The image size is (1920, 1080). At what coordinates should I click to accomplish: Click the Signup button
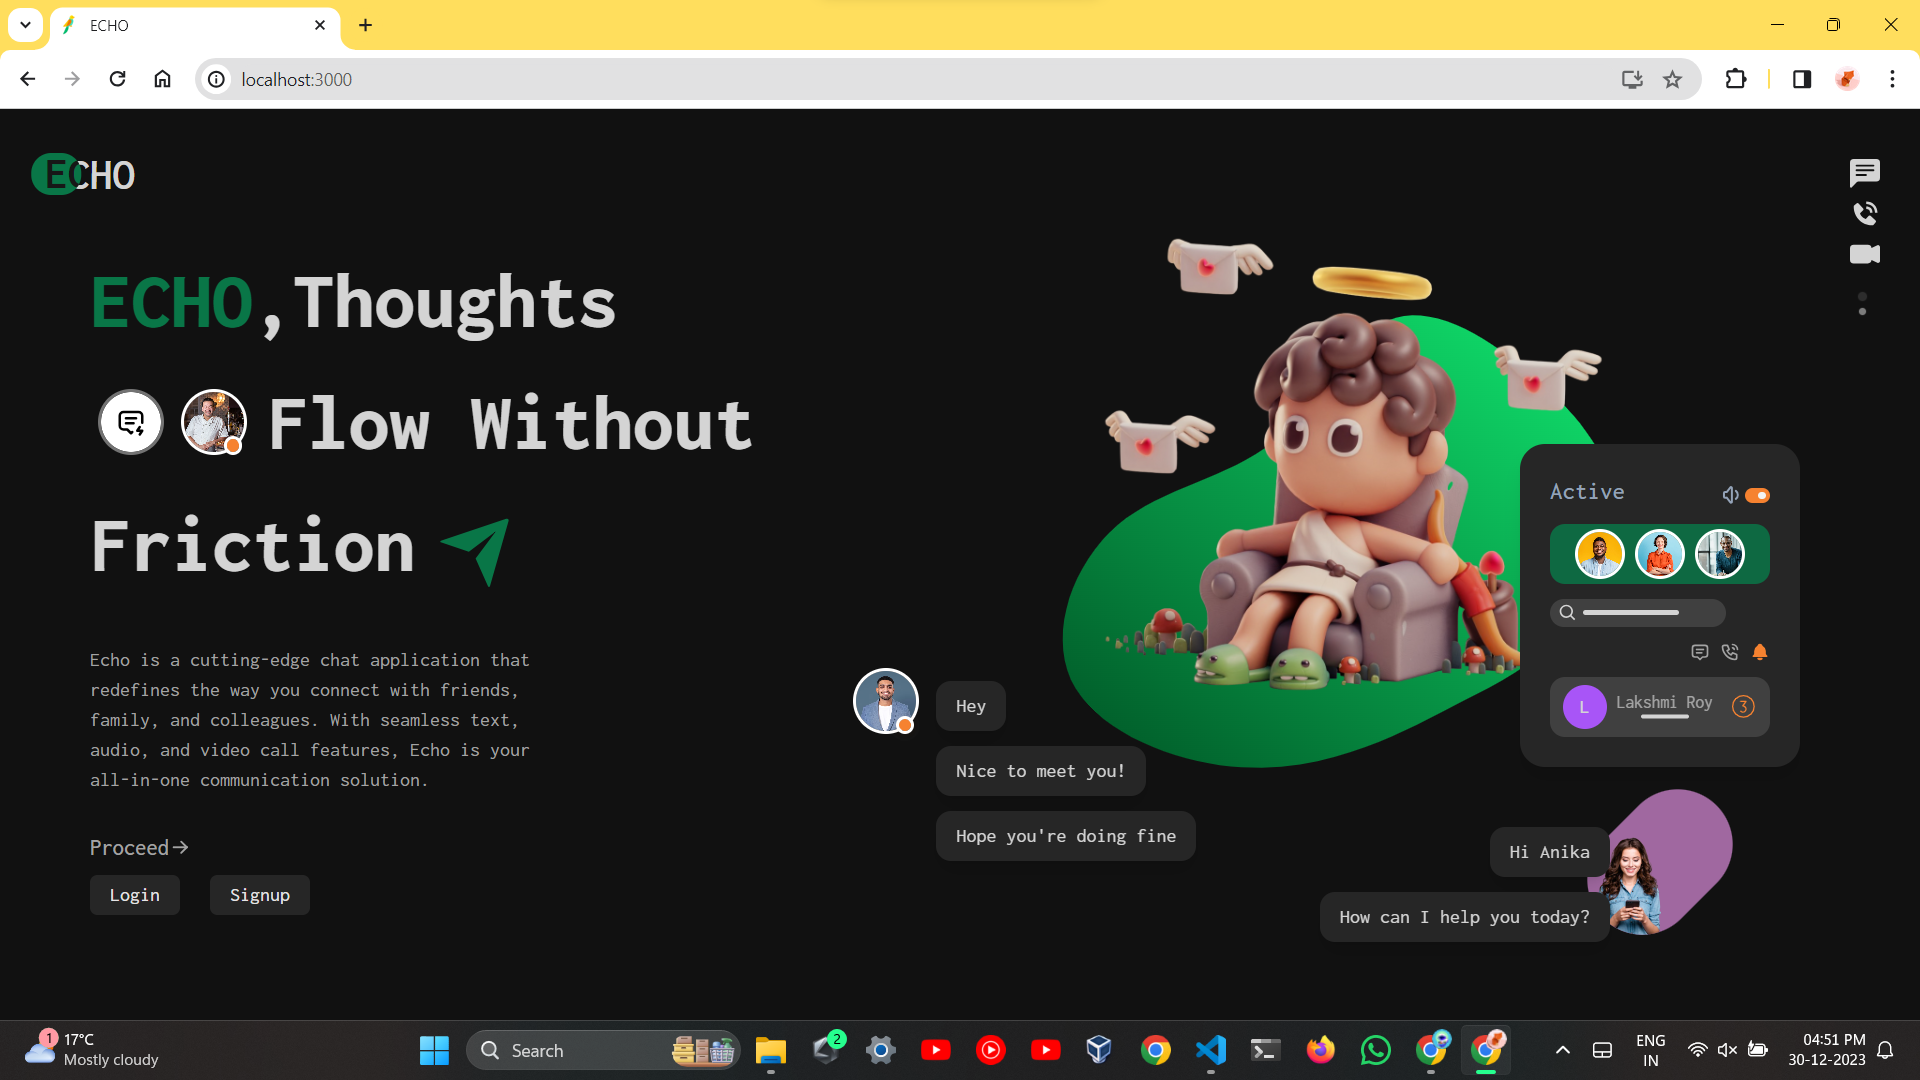pyautogui.click(x=260, y=895)
